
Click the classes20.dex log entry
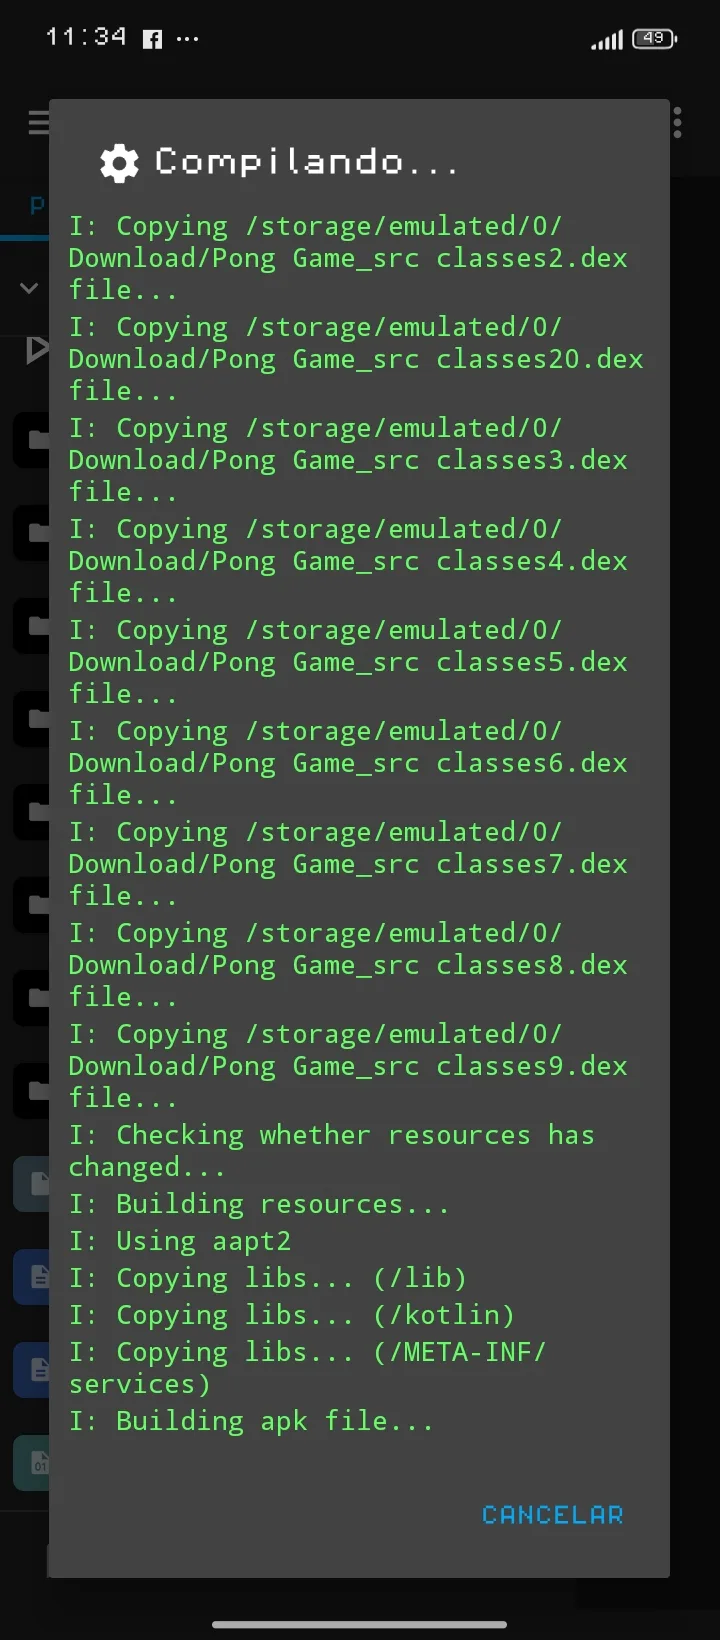[355, 359]
